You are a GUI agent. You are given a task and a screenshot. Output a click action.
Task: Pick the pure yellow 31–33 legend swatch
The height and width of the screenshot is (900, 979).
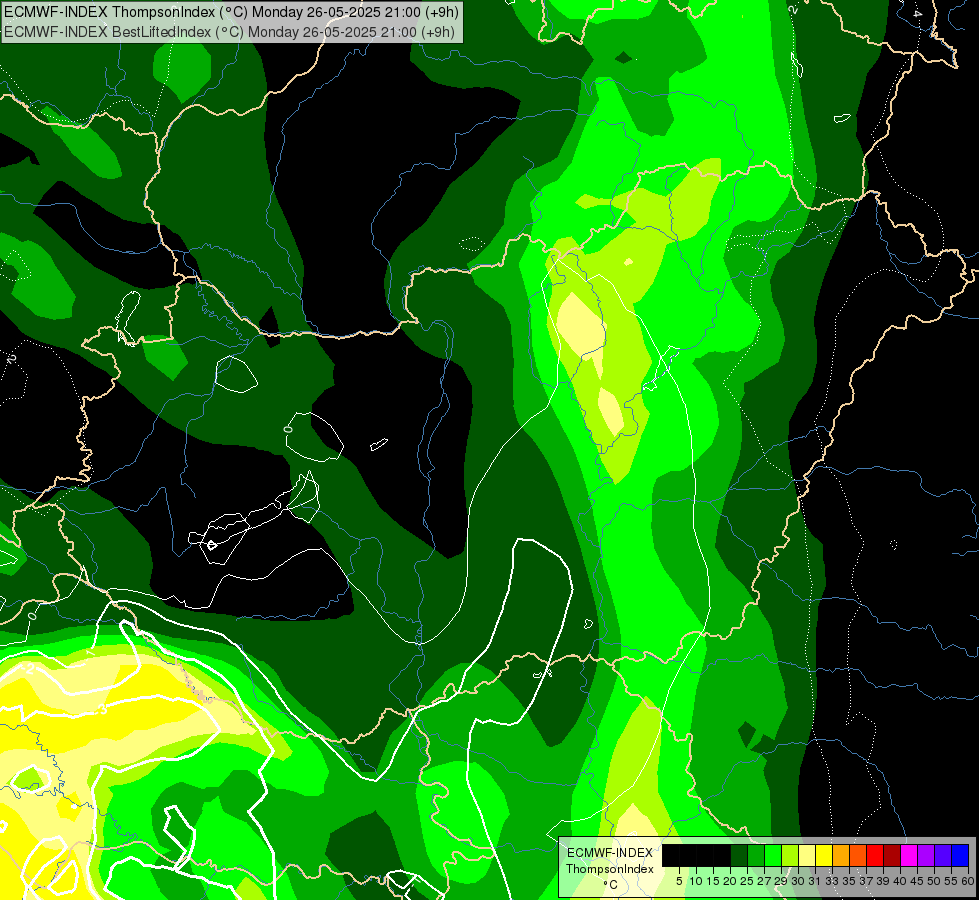point(824,855)
